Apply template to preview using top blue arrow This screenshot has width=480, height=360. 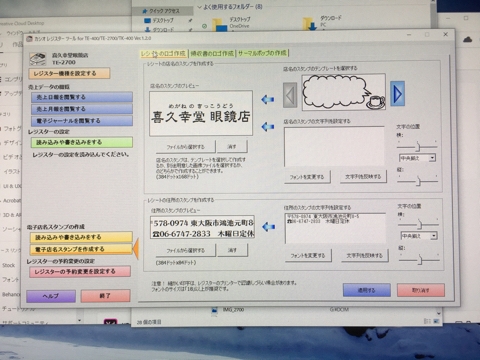point(268,99)
